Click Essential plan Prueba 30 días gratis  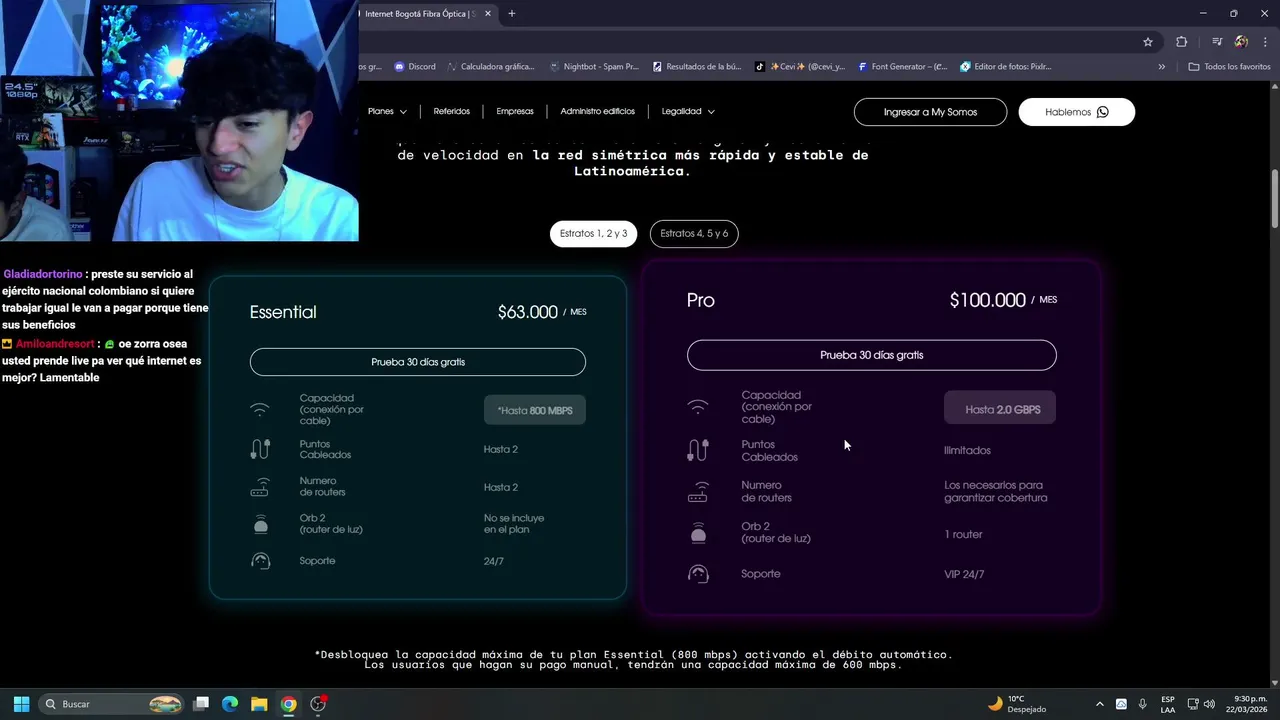tap(418, 362)
